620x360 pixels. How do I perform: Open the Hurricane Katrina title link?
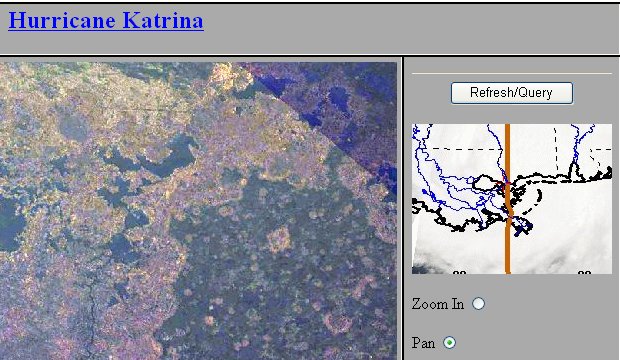106,20
